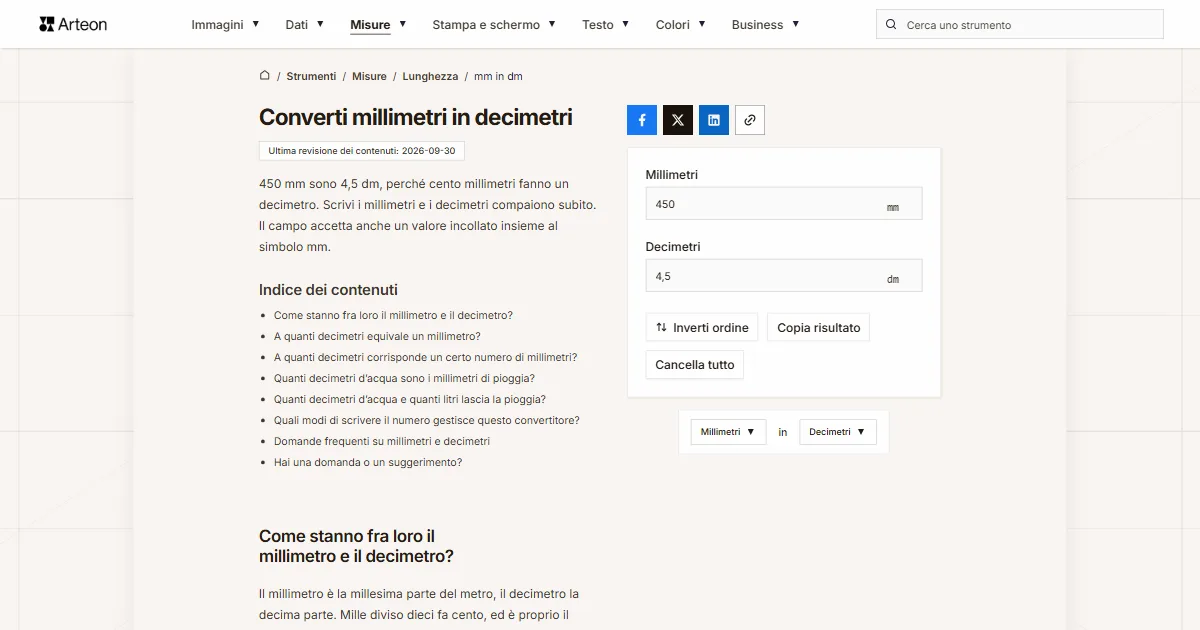The width and height of the screenshot is (1200, 630).
Task: Open the Dati menu
Action: (x=305, y=24)
